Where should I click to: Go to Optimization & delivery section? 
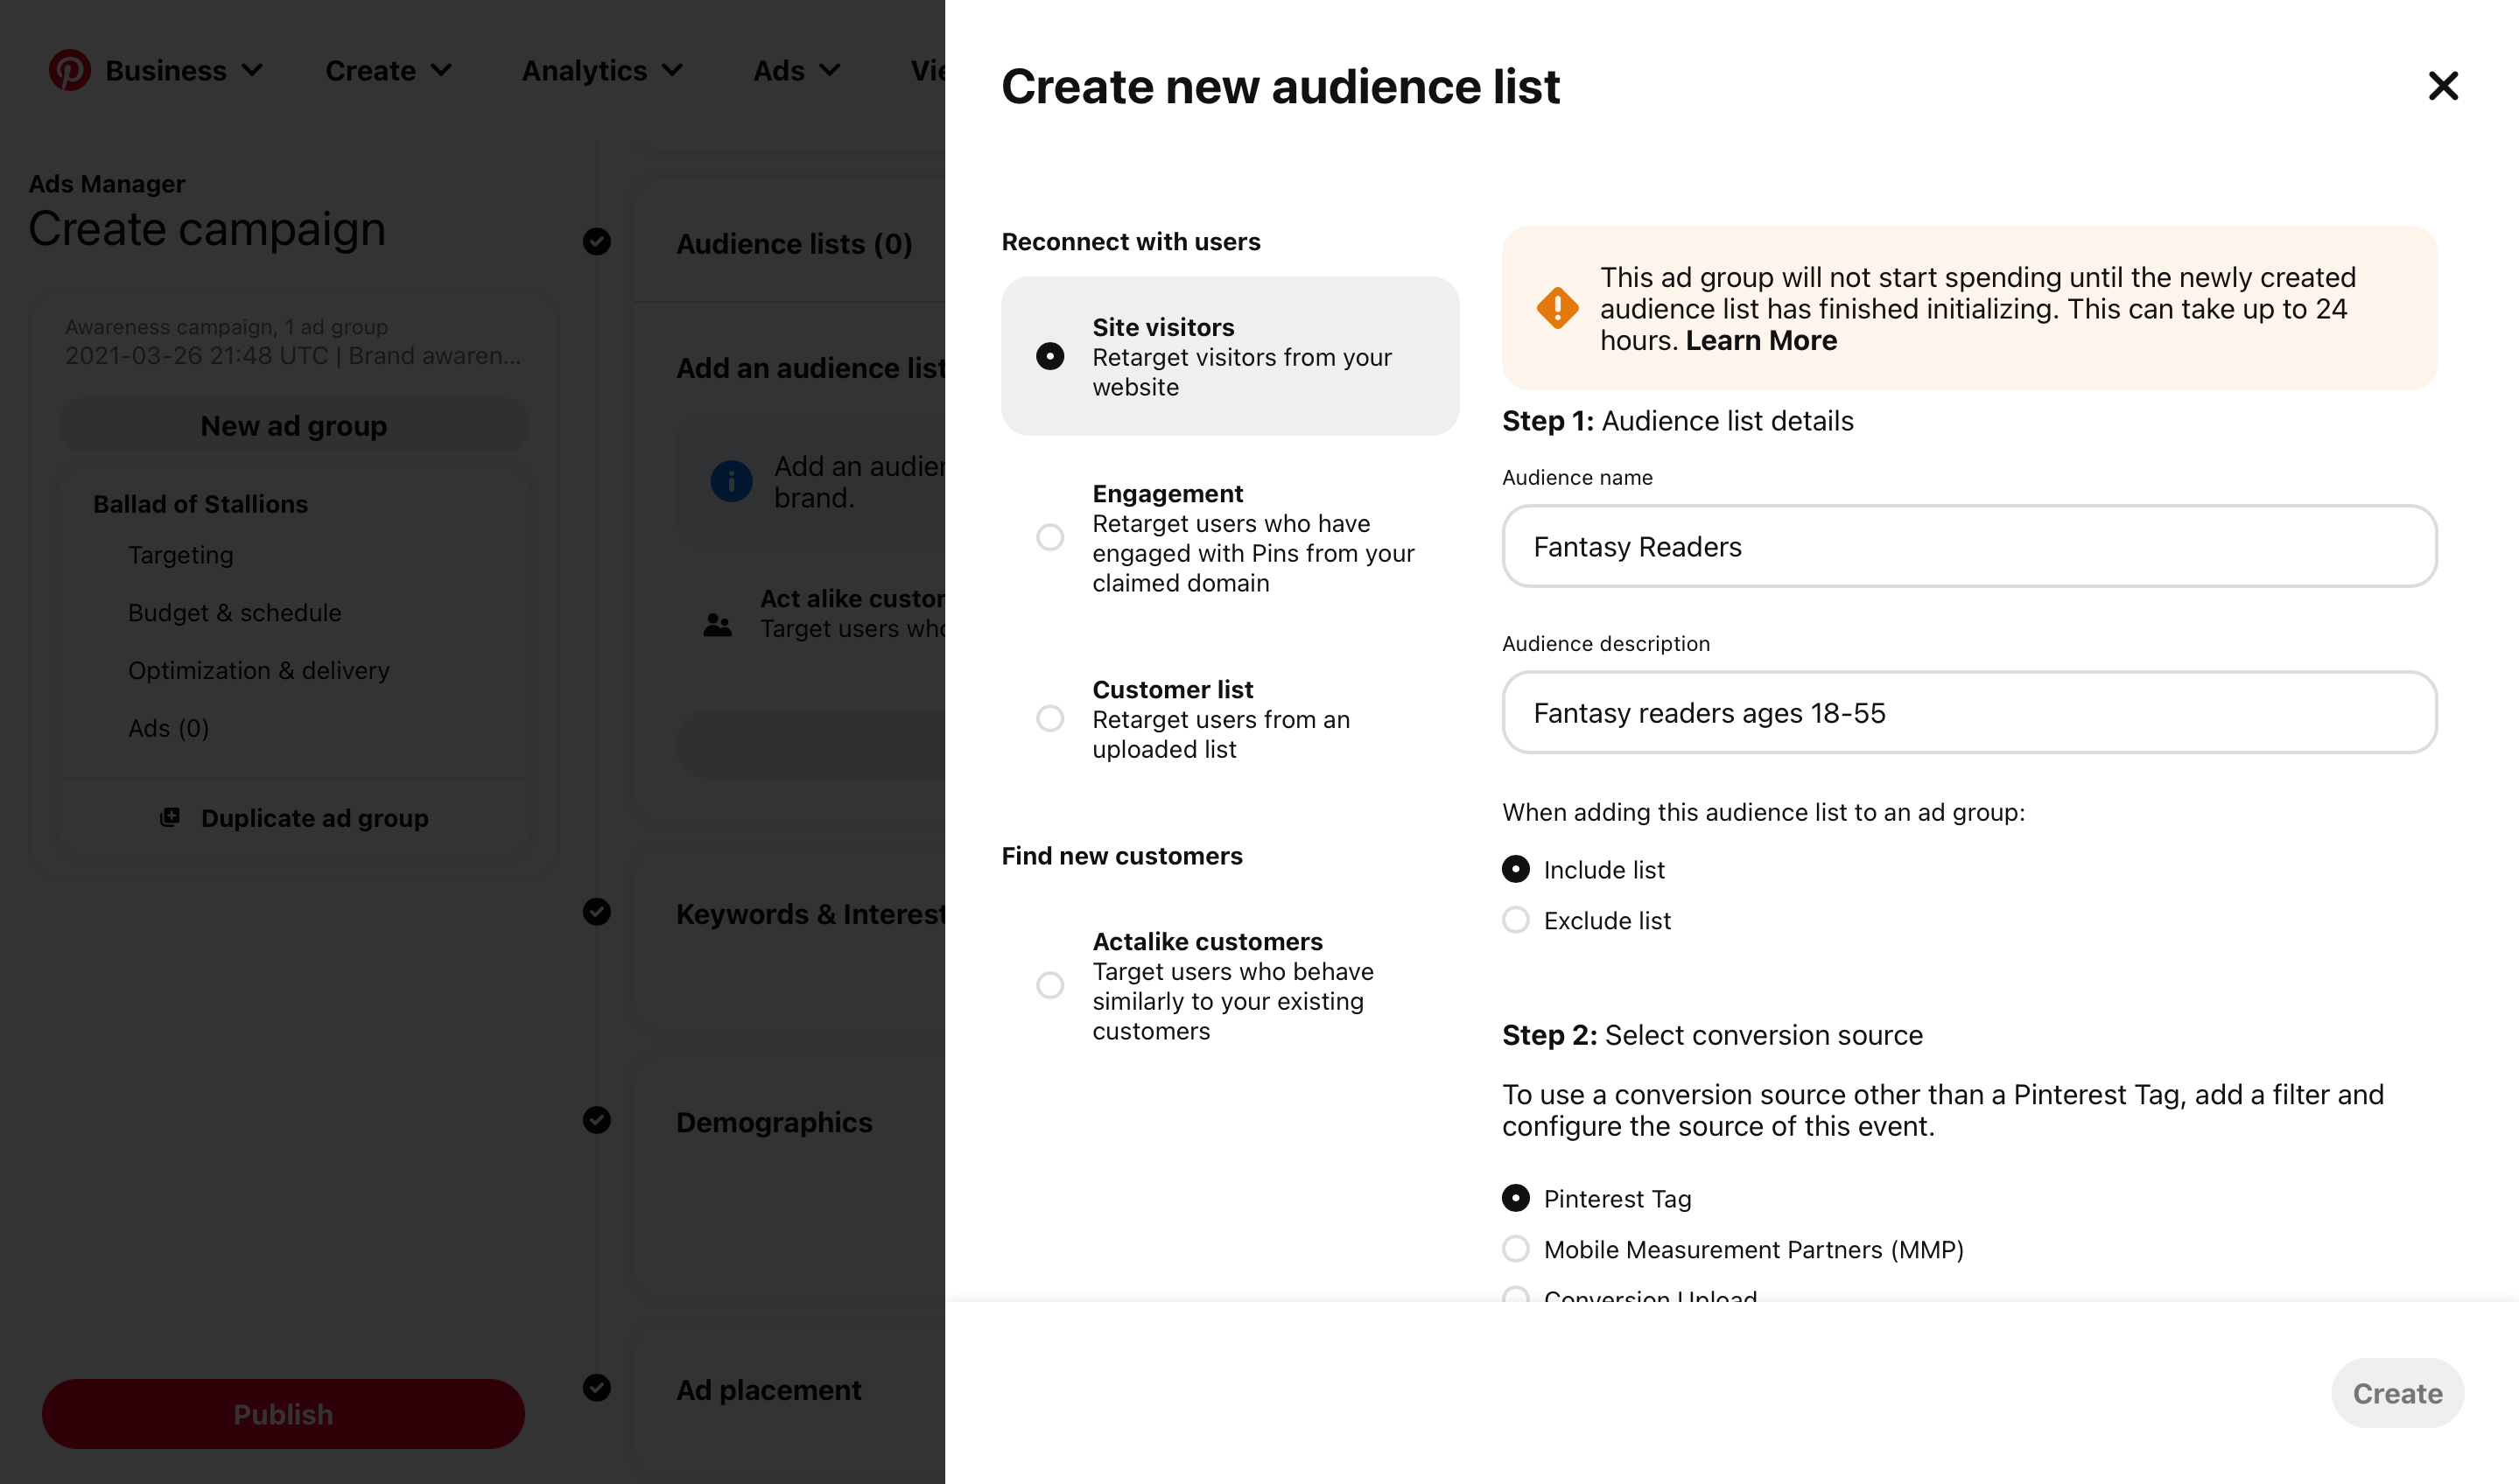click(x=258, y=670)
